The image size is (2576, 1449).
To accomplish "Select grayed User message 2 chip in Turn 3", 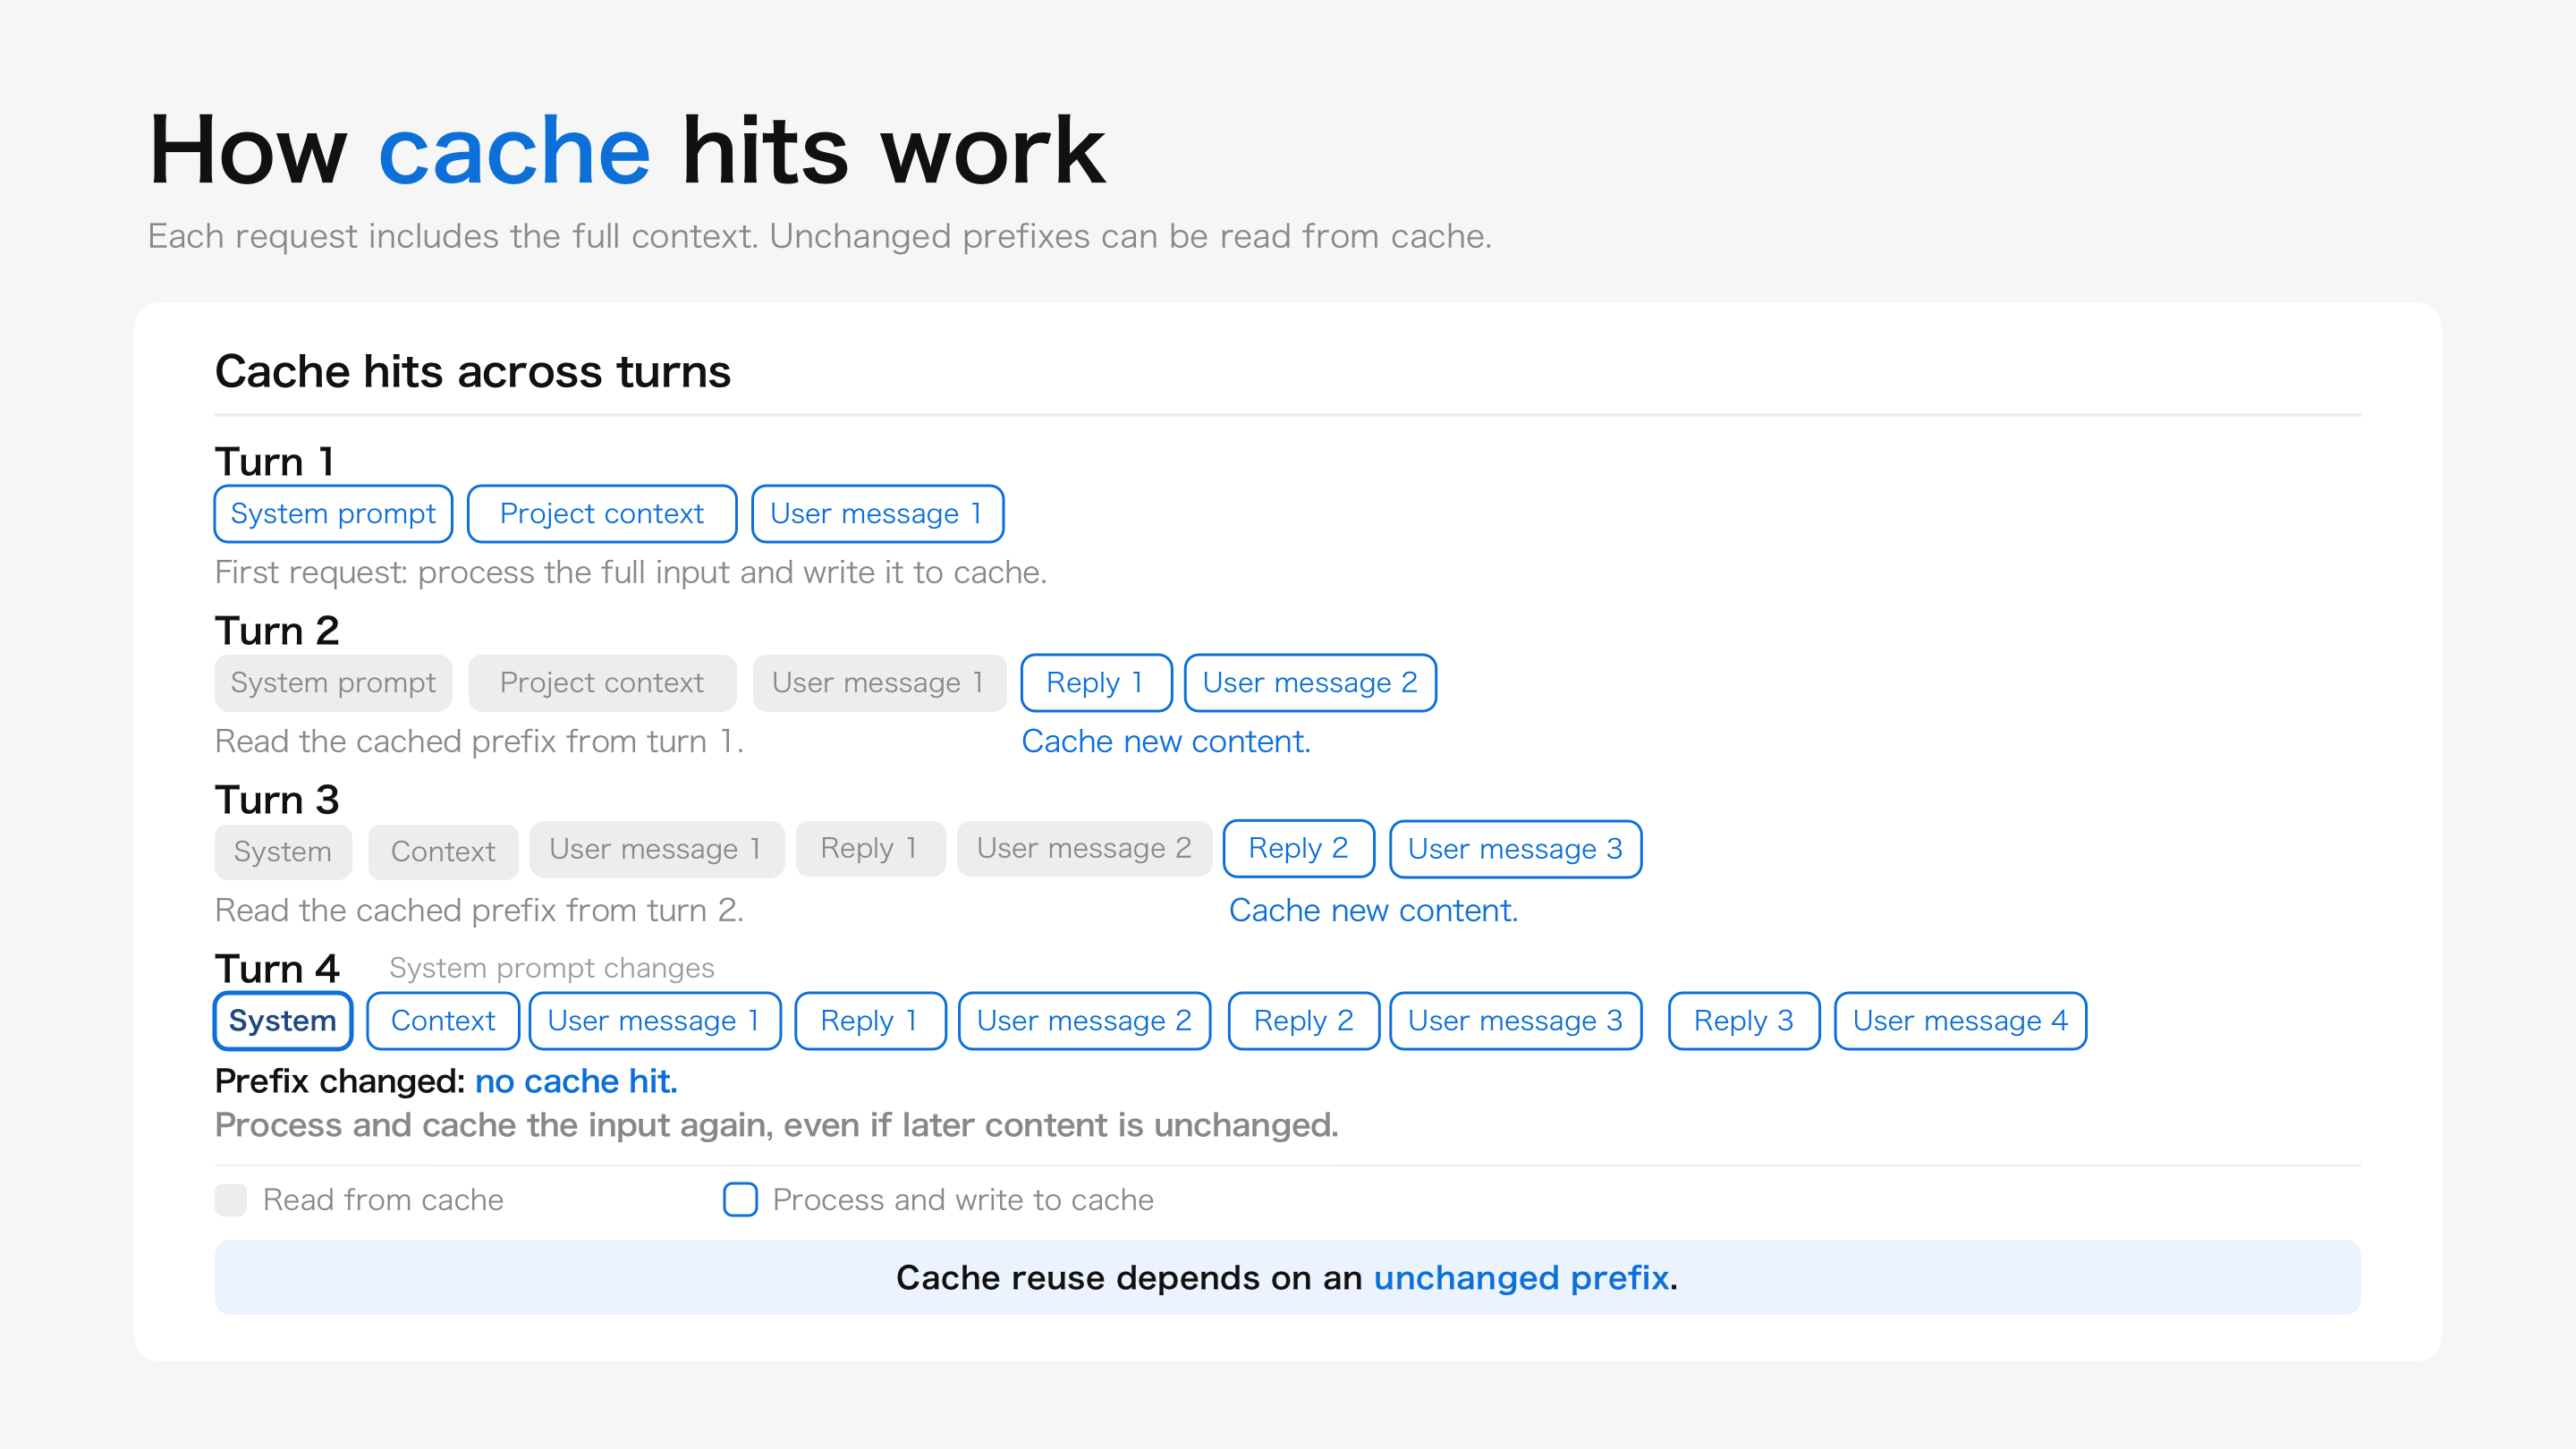I will pyautogui.click(x=1084, y=848).
